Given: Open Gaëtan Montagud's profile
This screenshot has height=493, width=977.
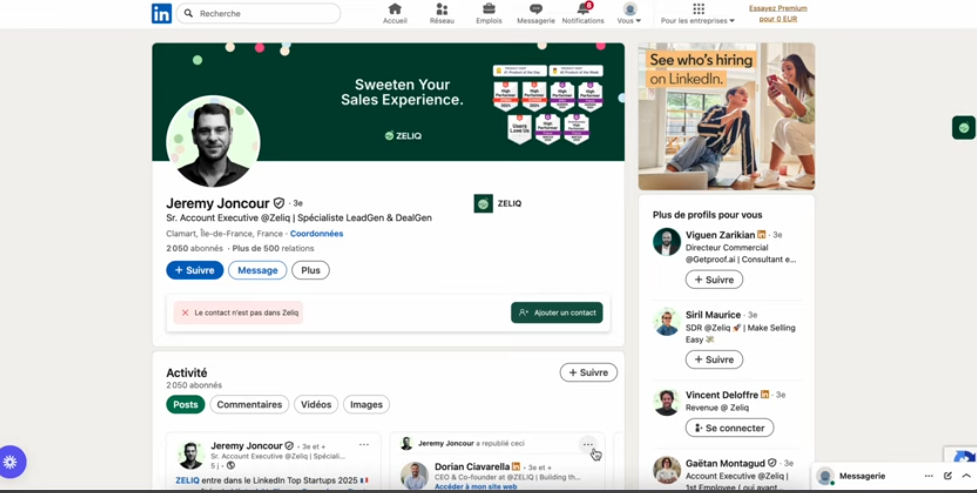Looking at the screenshot, I should [726, 463].
